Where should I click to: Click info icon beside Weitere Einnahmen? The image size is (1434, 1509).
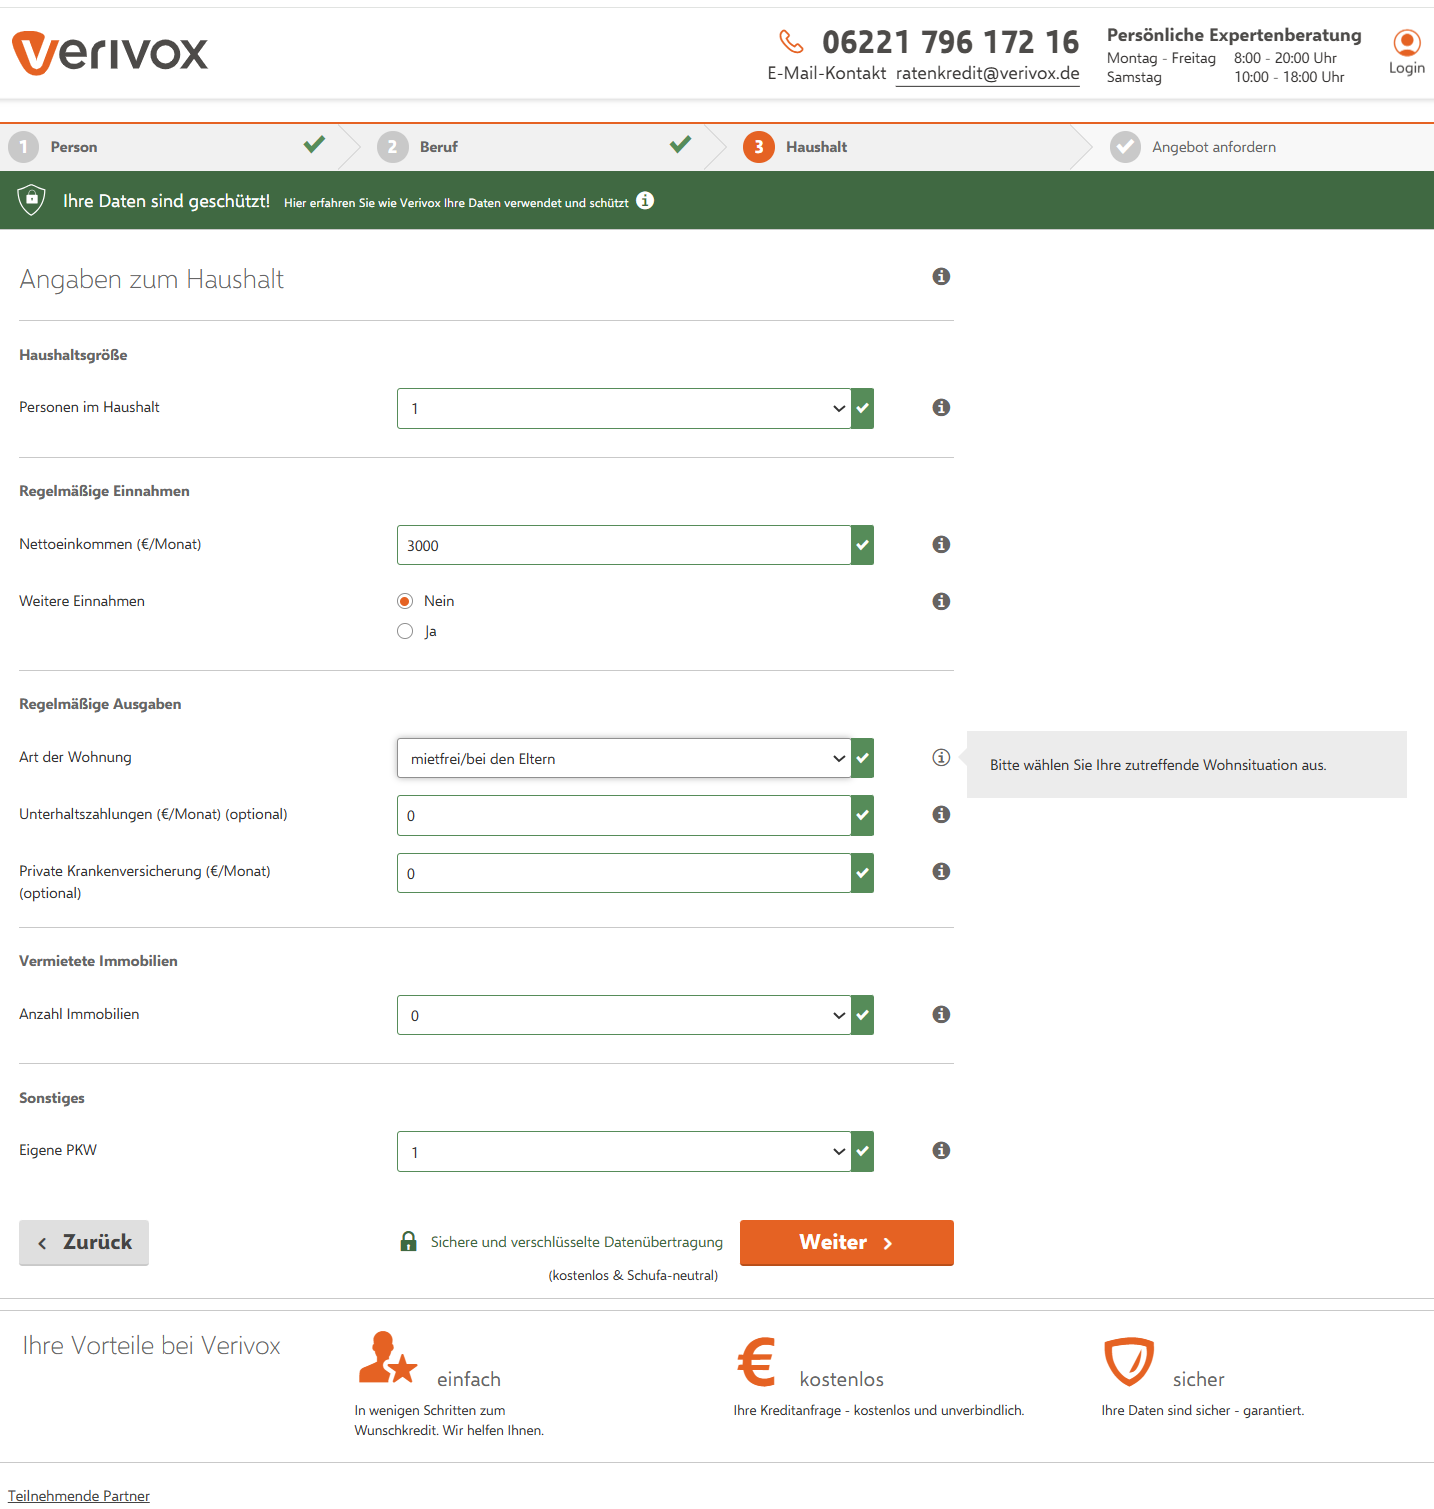[940, 602]
